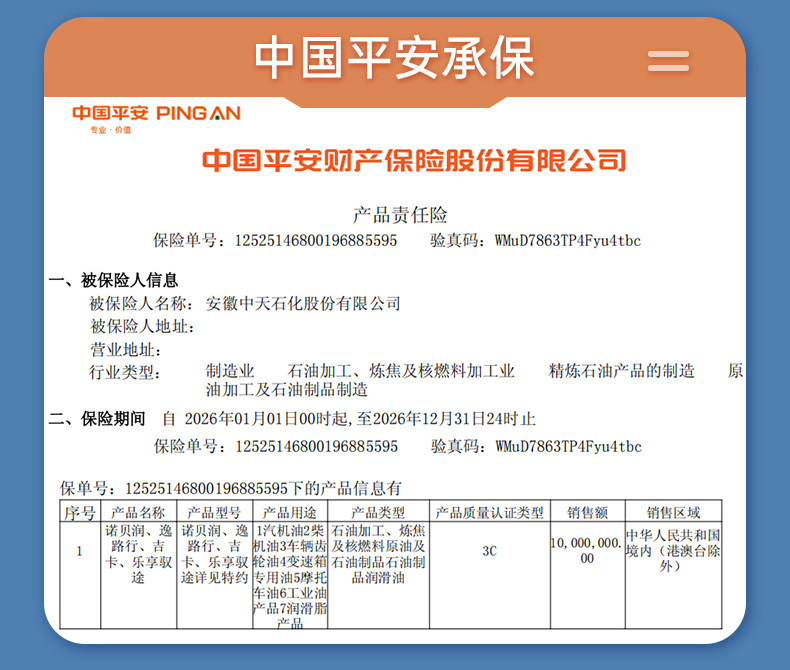Click the 产品责任险 heading
The width and height of the screenshot is (790, 670).
point(400,215)
